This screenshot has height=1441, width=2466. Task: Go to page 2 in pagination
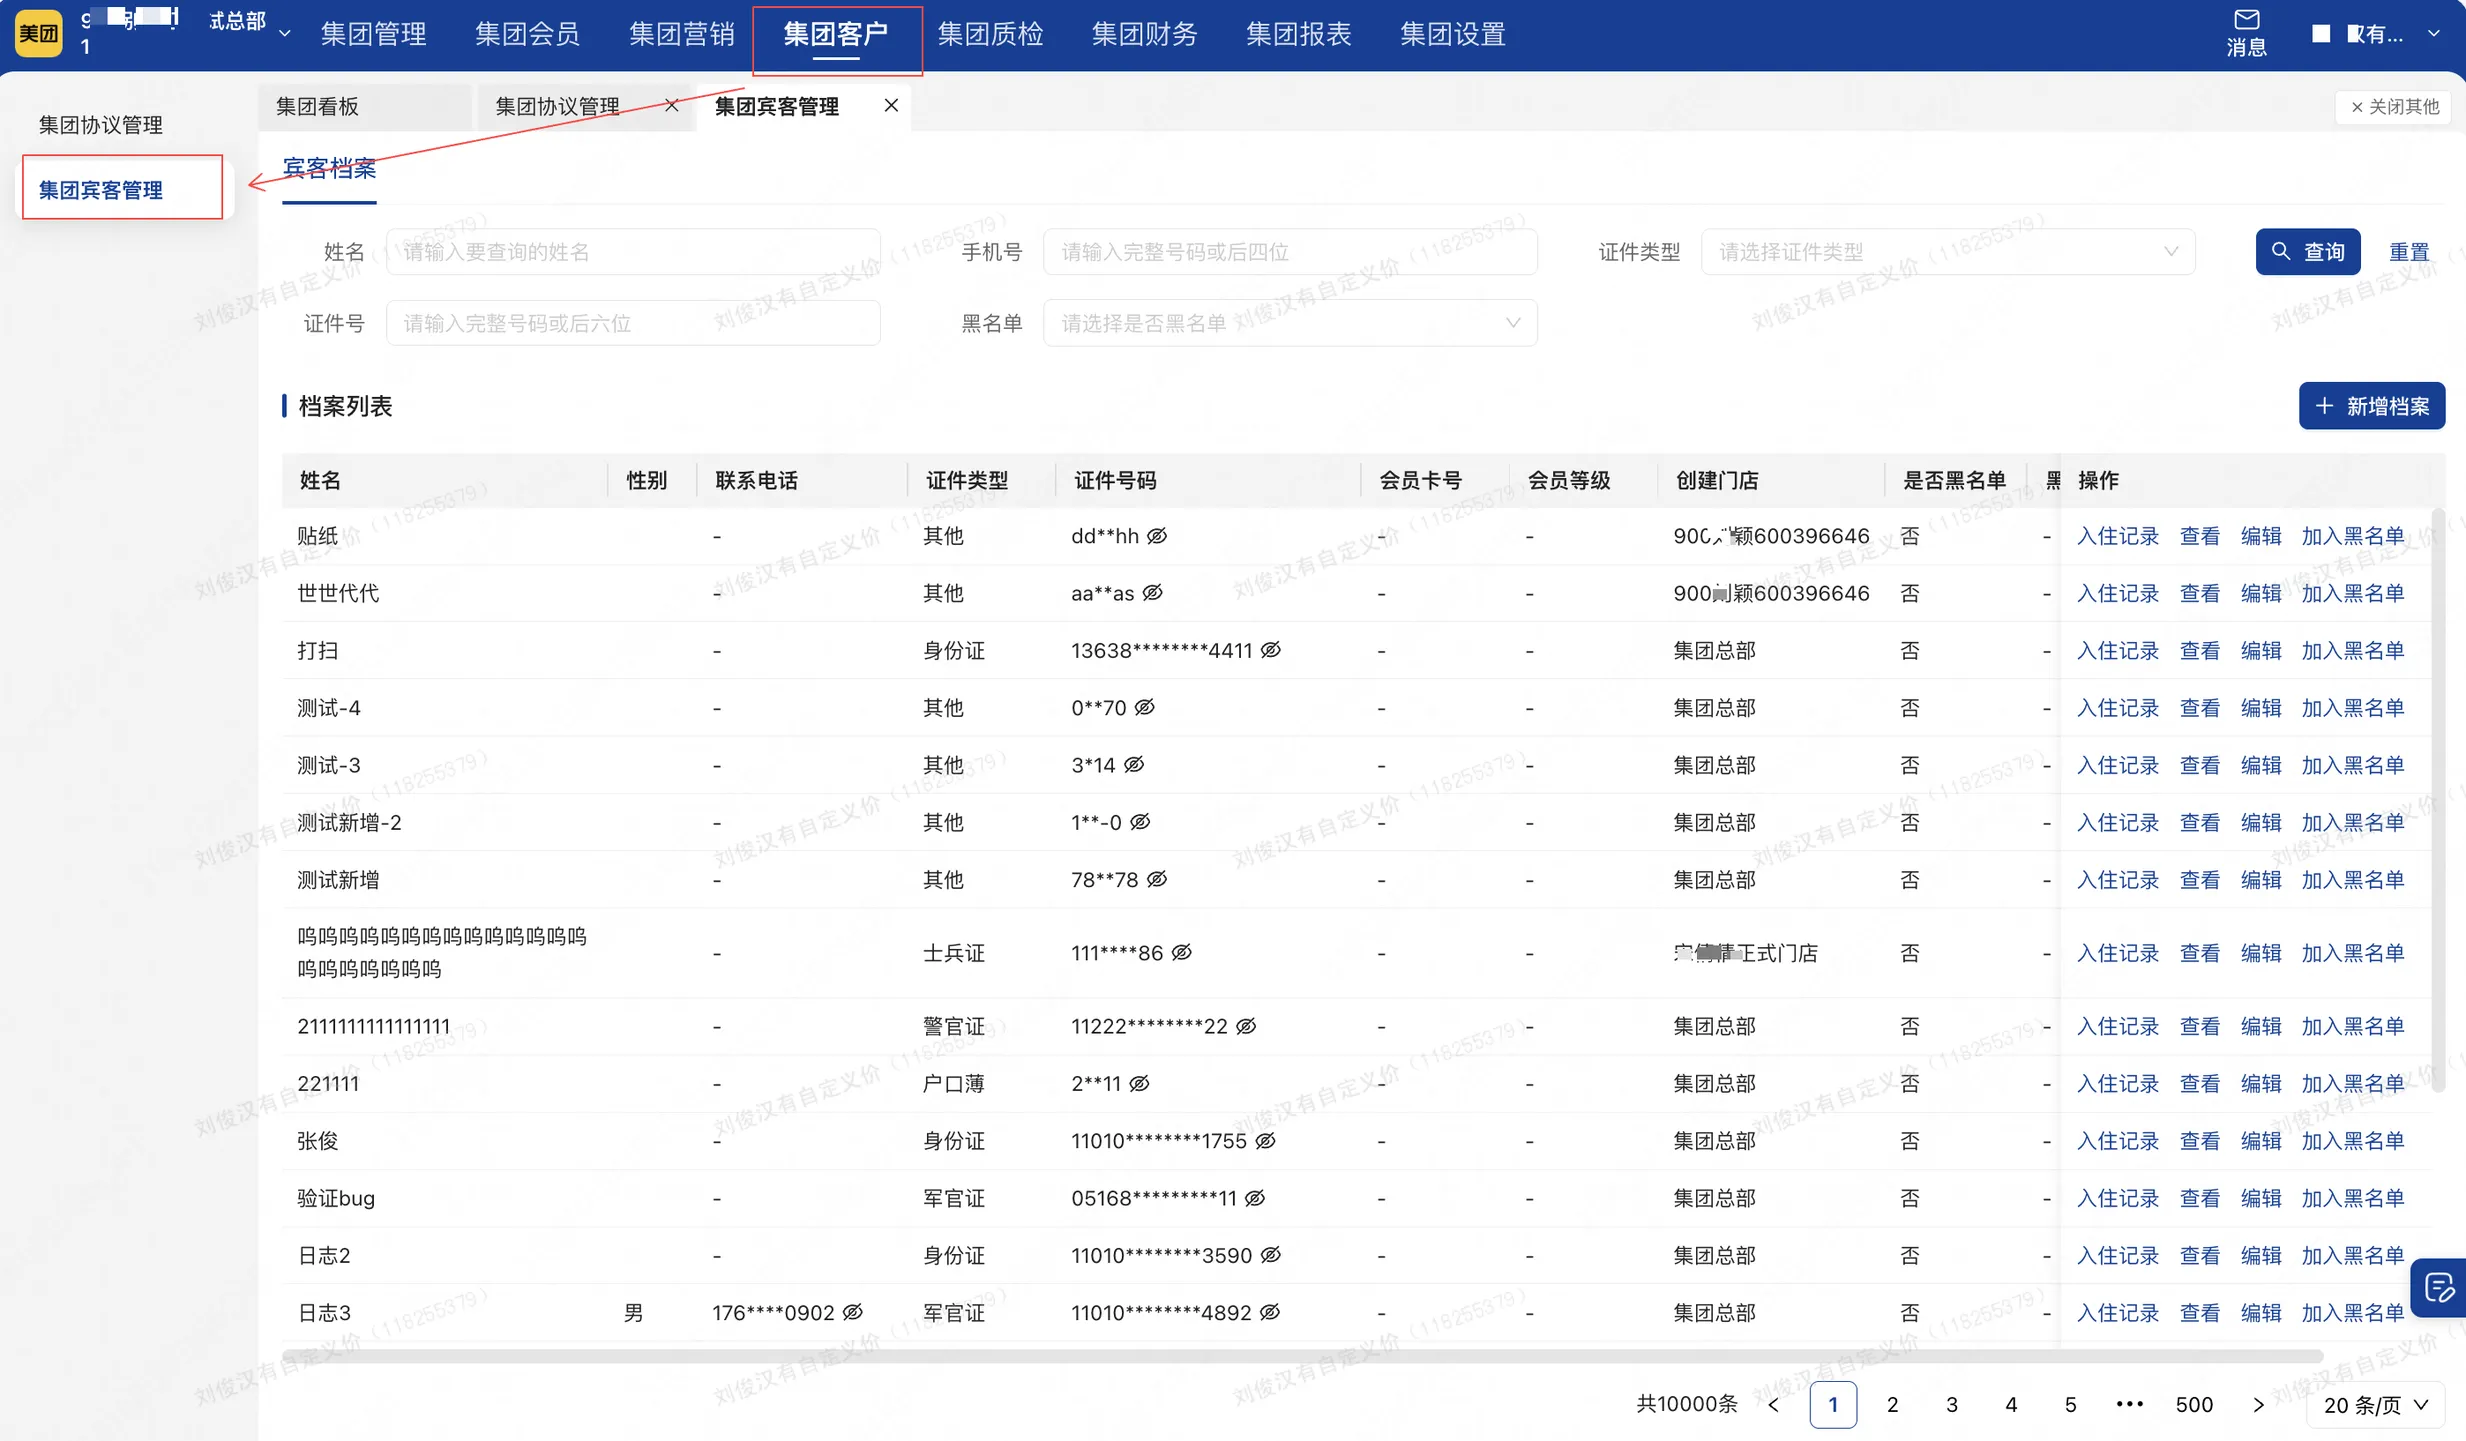(1893, 1404)
